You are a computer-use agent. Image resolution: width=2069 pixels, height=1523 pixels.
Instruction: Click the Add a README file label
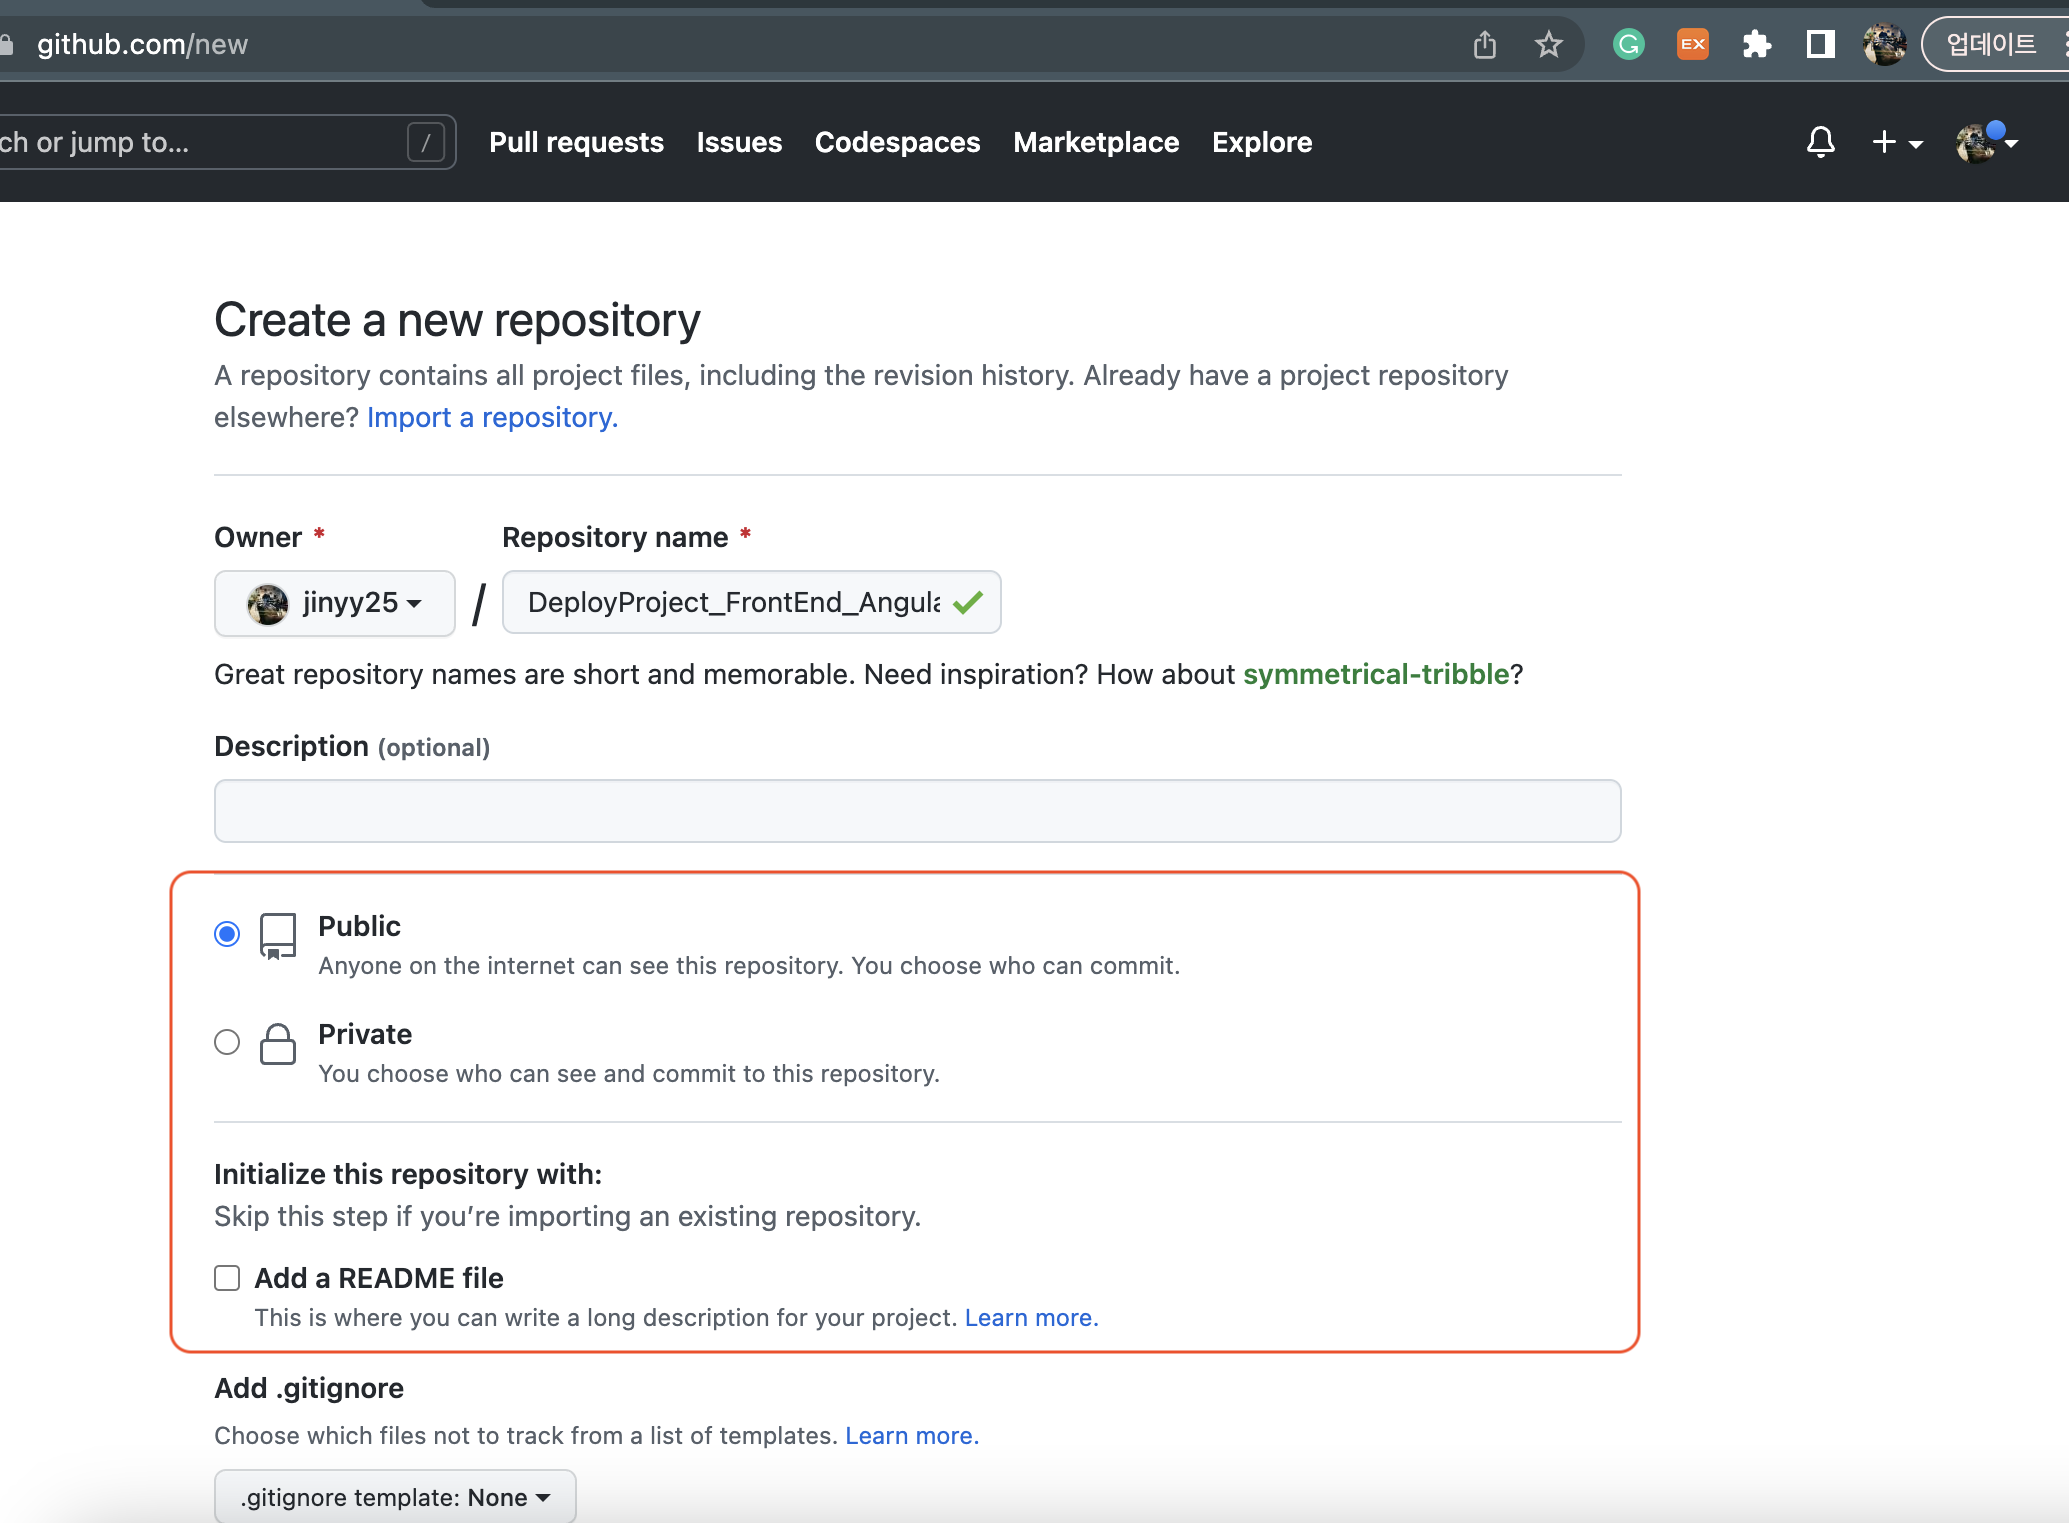379,1278
